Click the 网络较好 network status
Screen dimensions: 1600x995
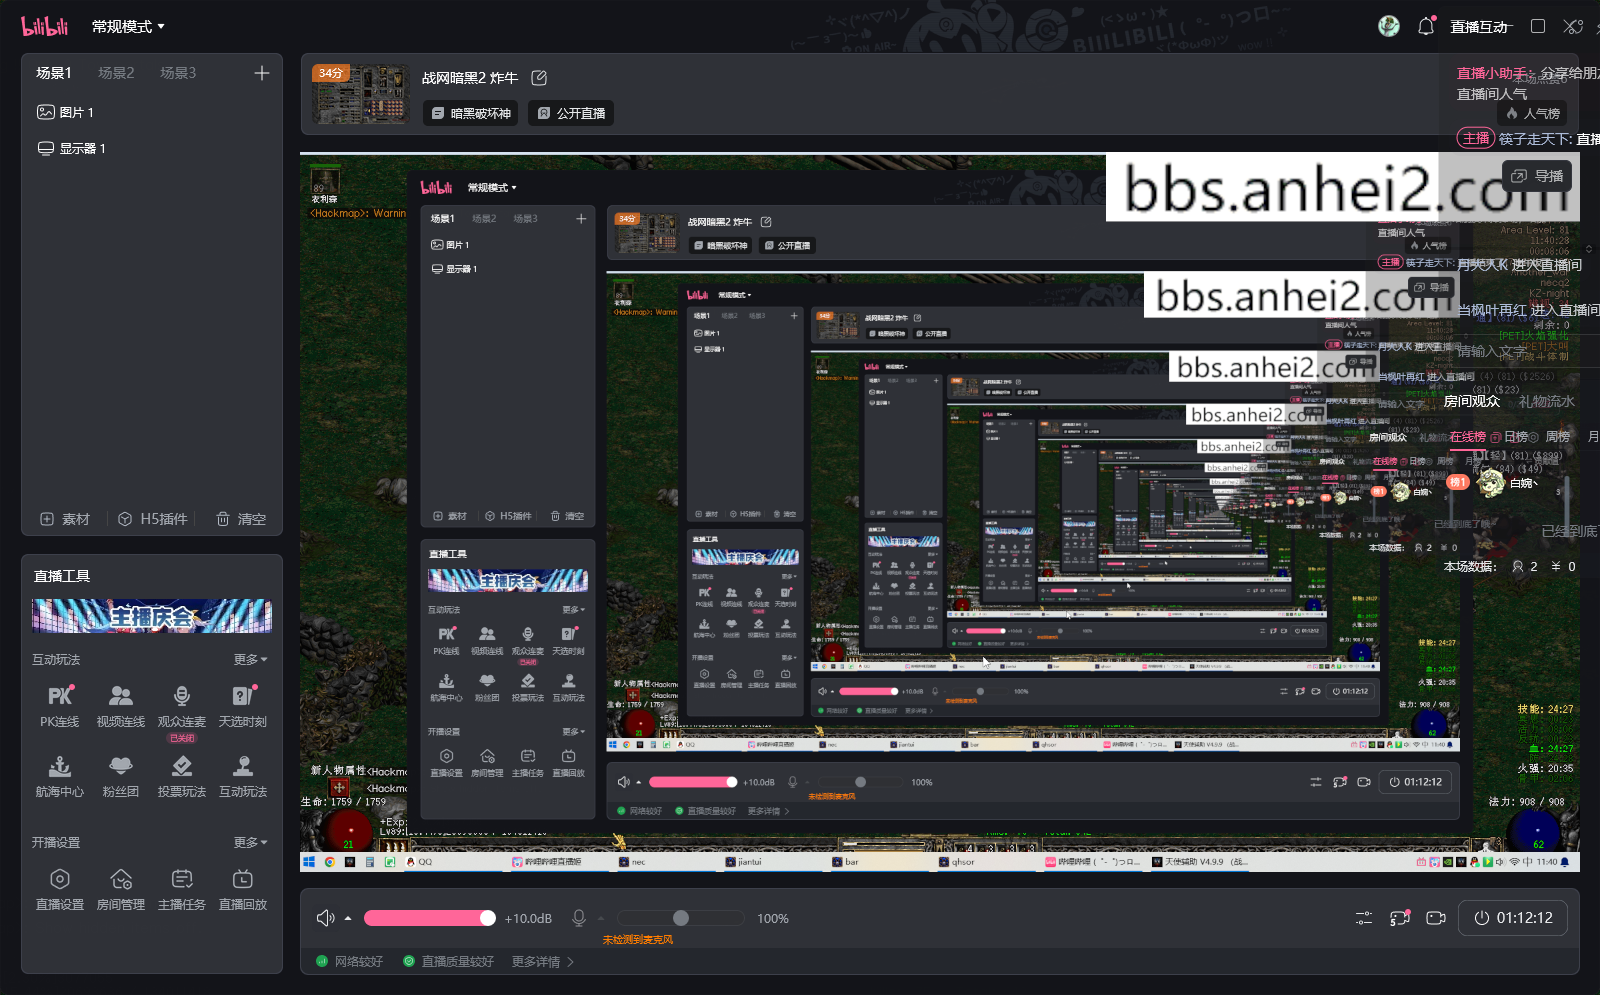(350, 962)
